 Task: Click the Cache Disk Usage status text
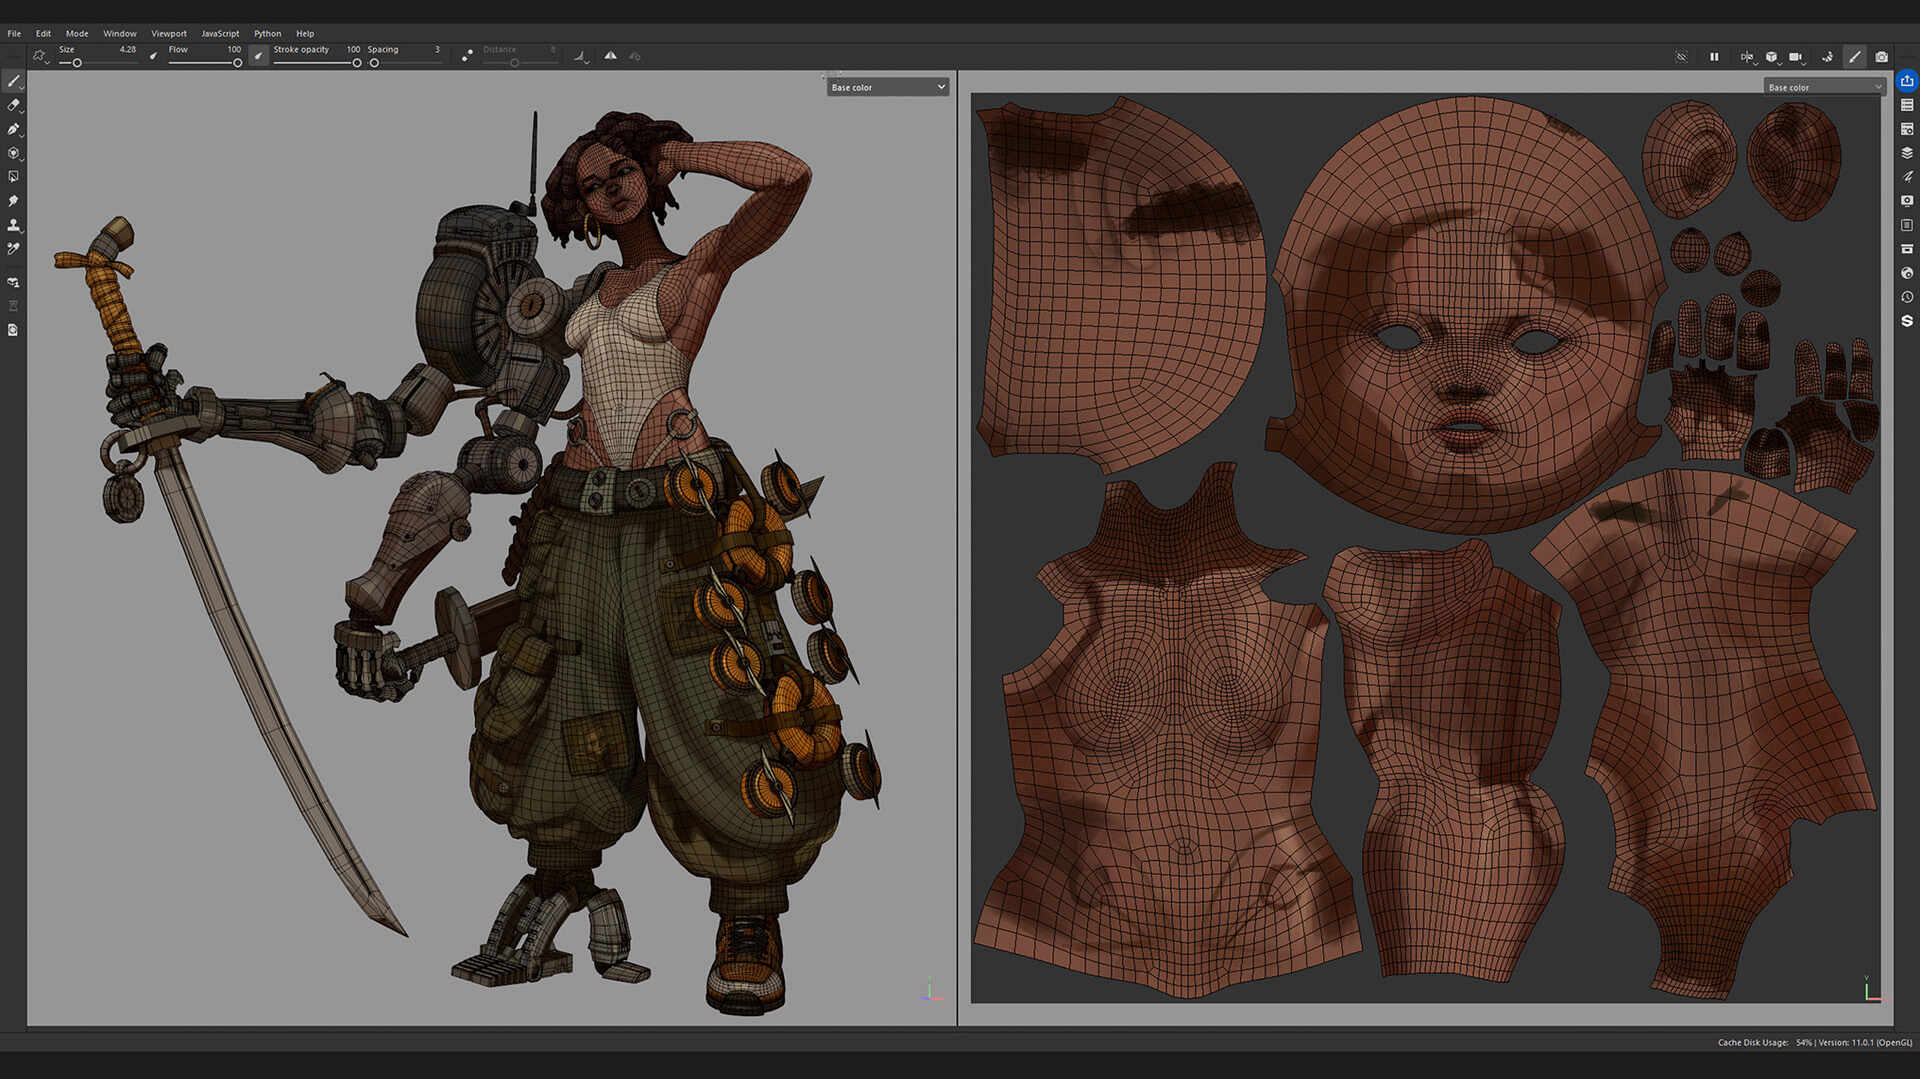pyautogui.click(x=1752, y=1042)
